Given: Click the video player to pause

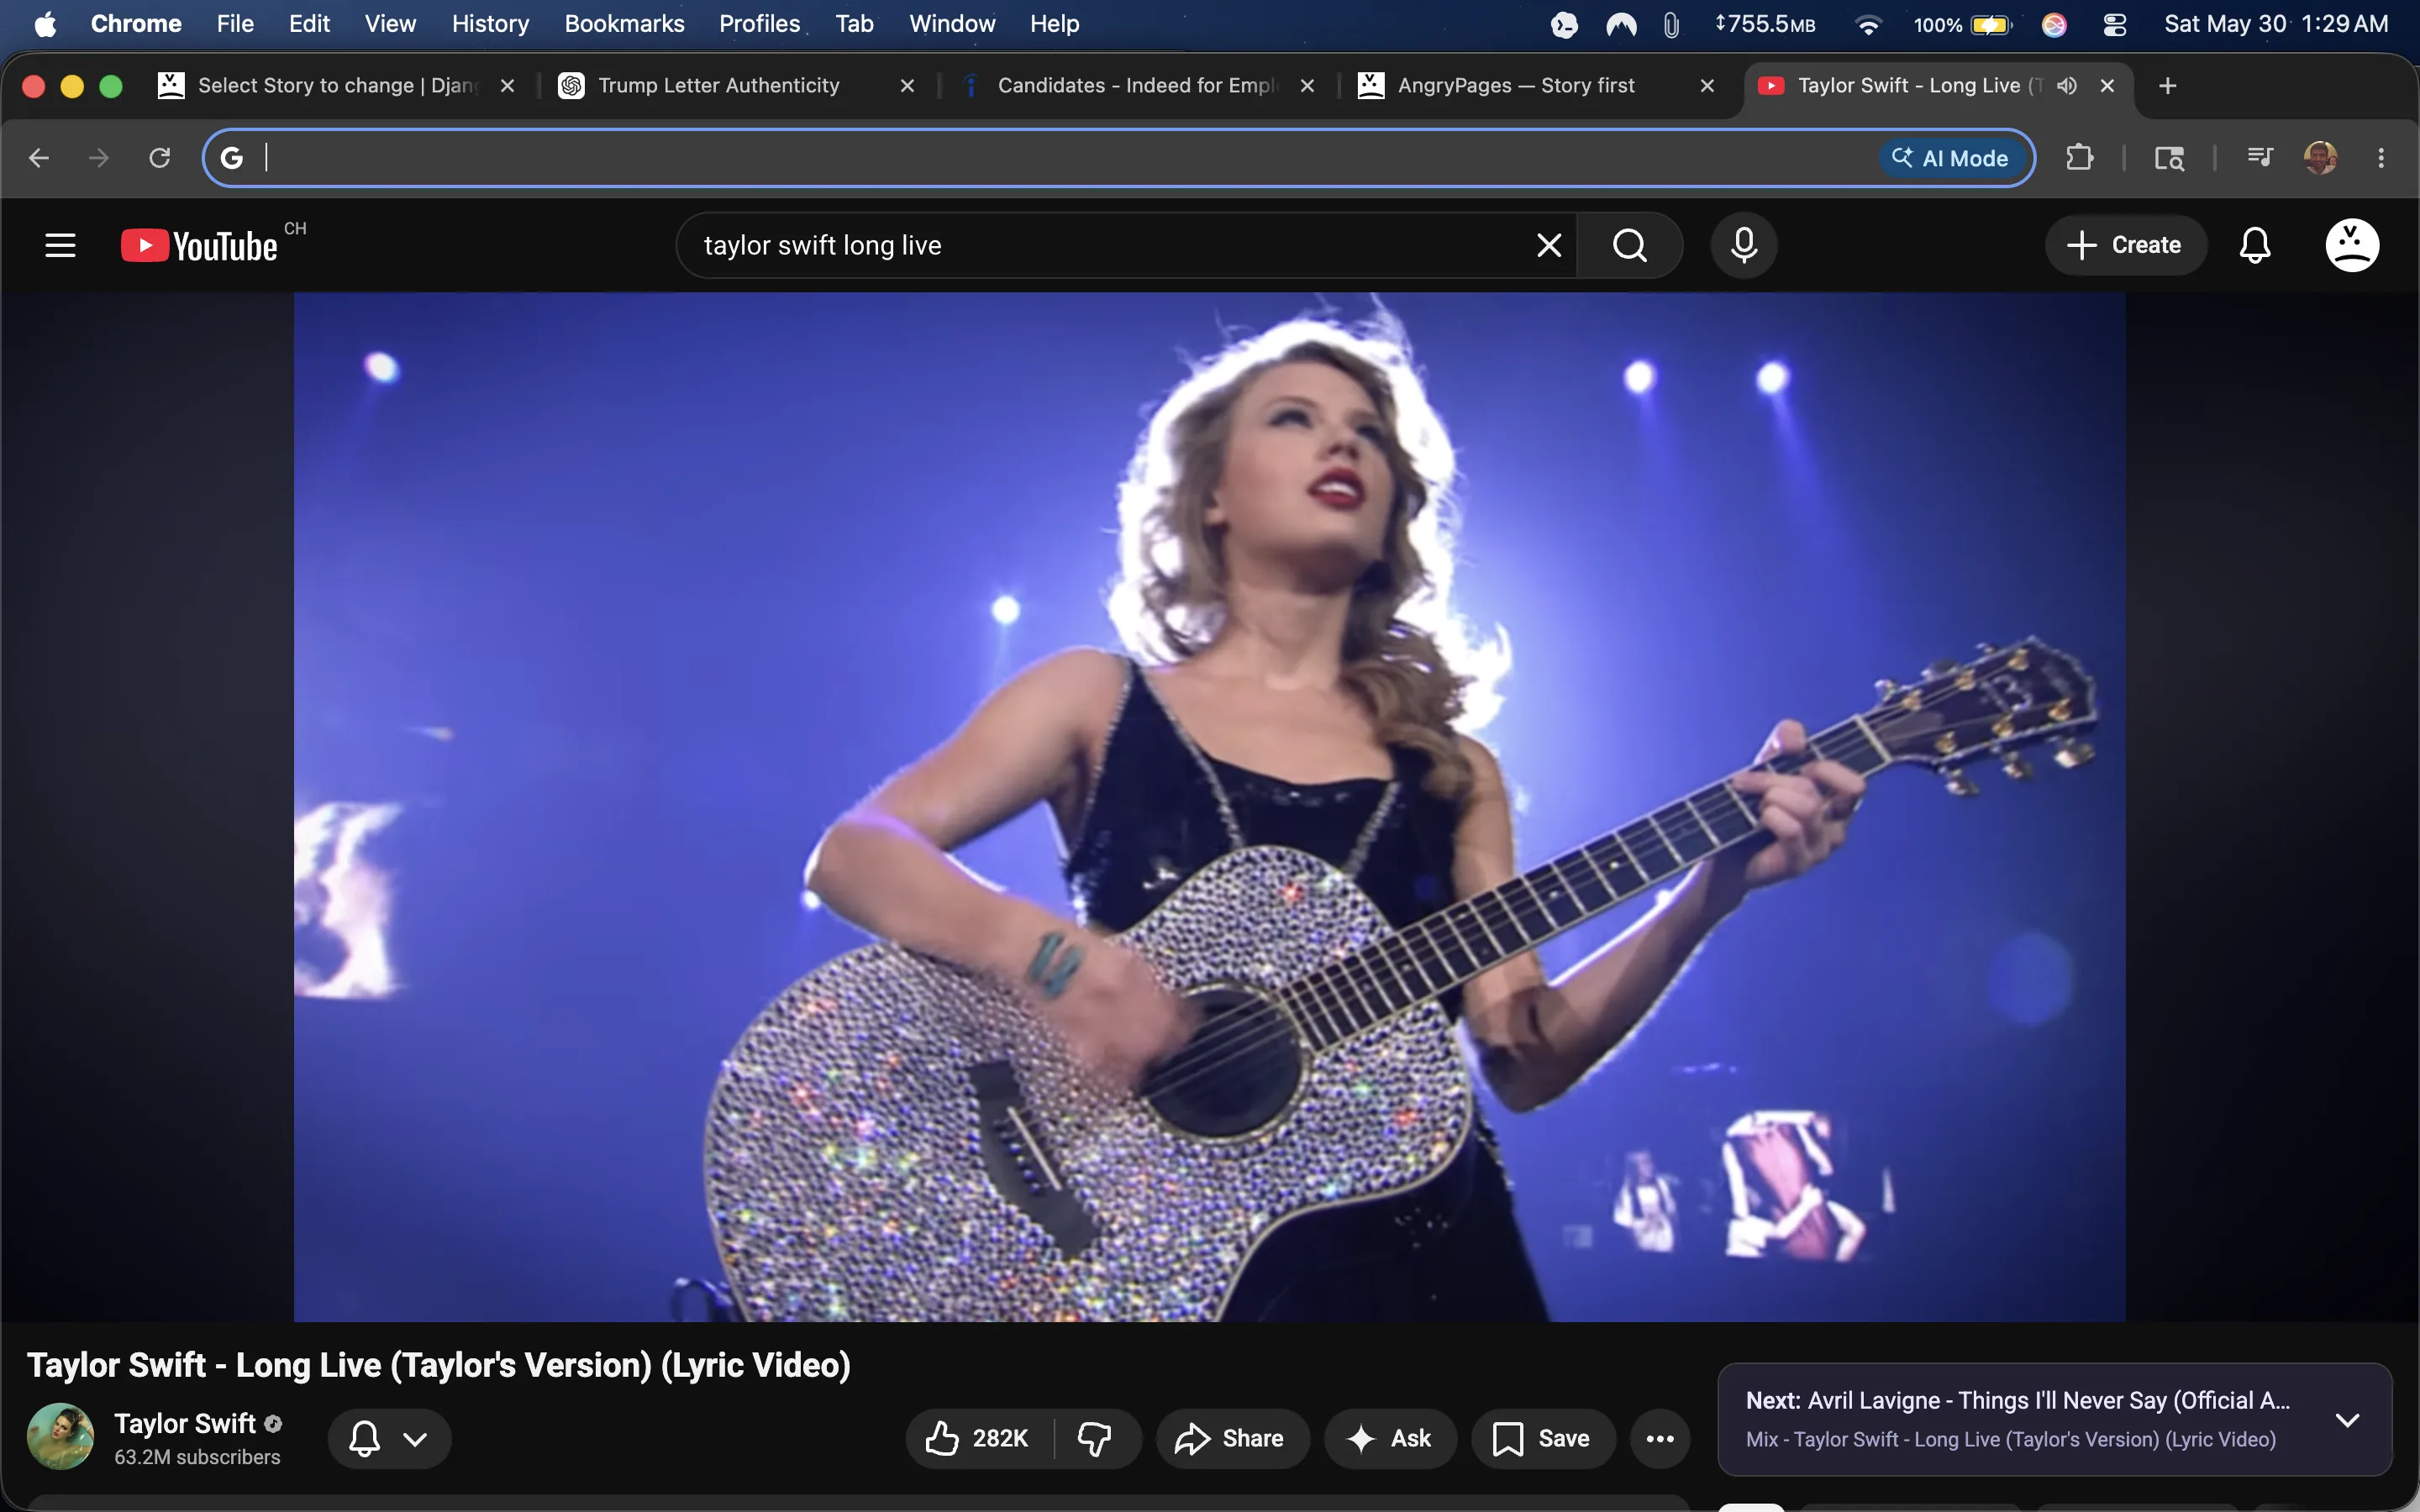Looking at the screenshot, I should coord(1209,806).
